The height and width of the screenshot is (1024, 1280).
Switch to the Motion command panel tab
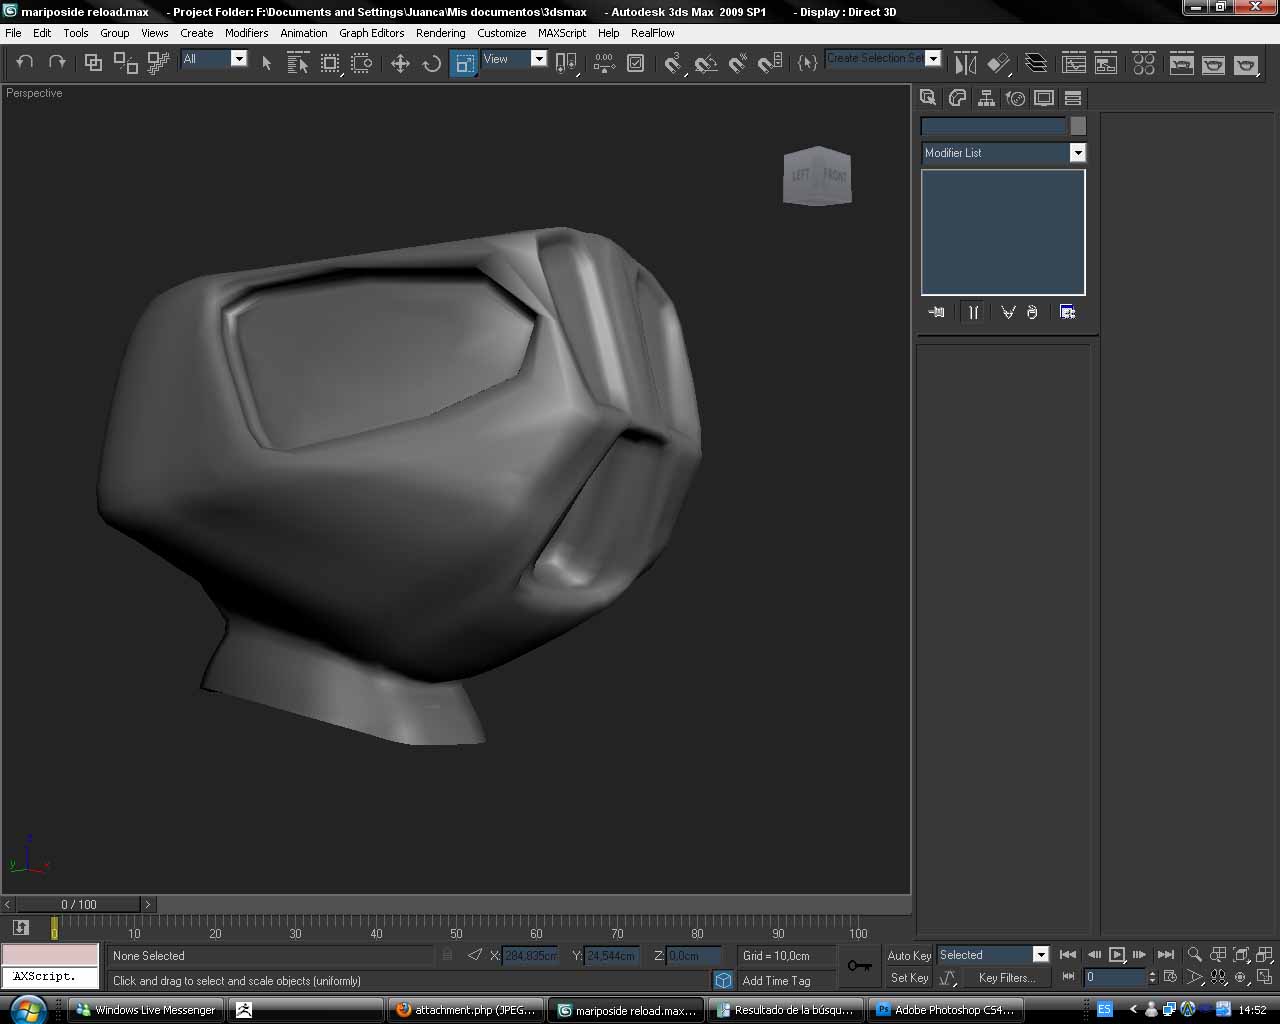[x=1015, y=98]
